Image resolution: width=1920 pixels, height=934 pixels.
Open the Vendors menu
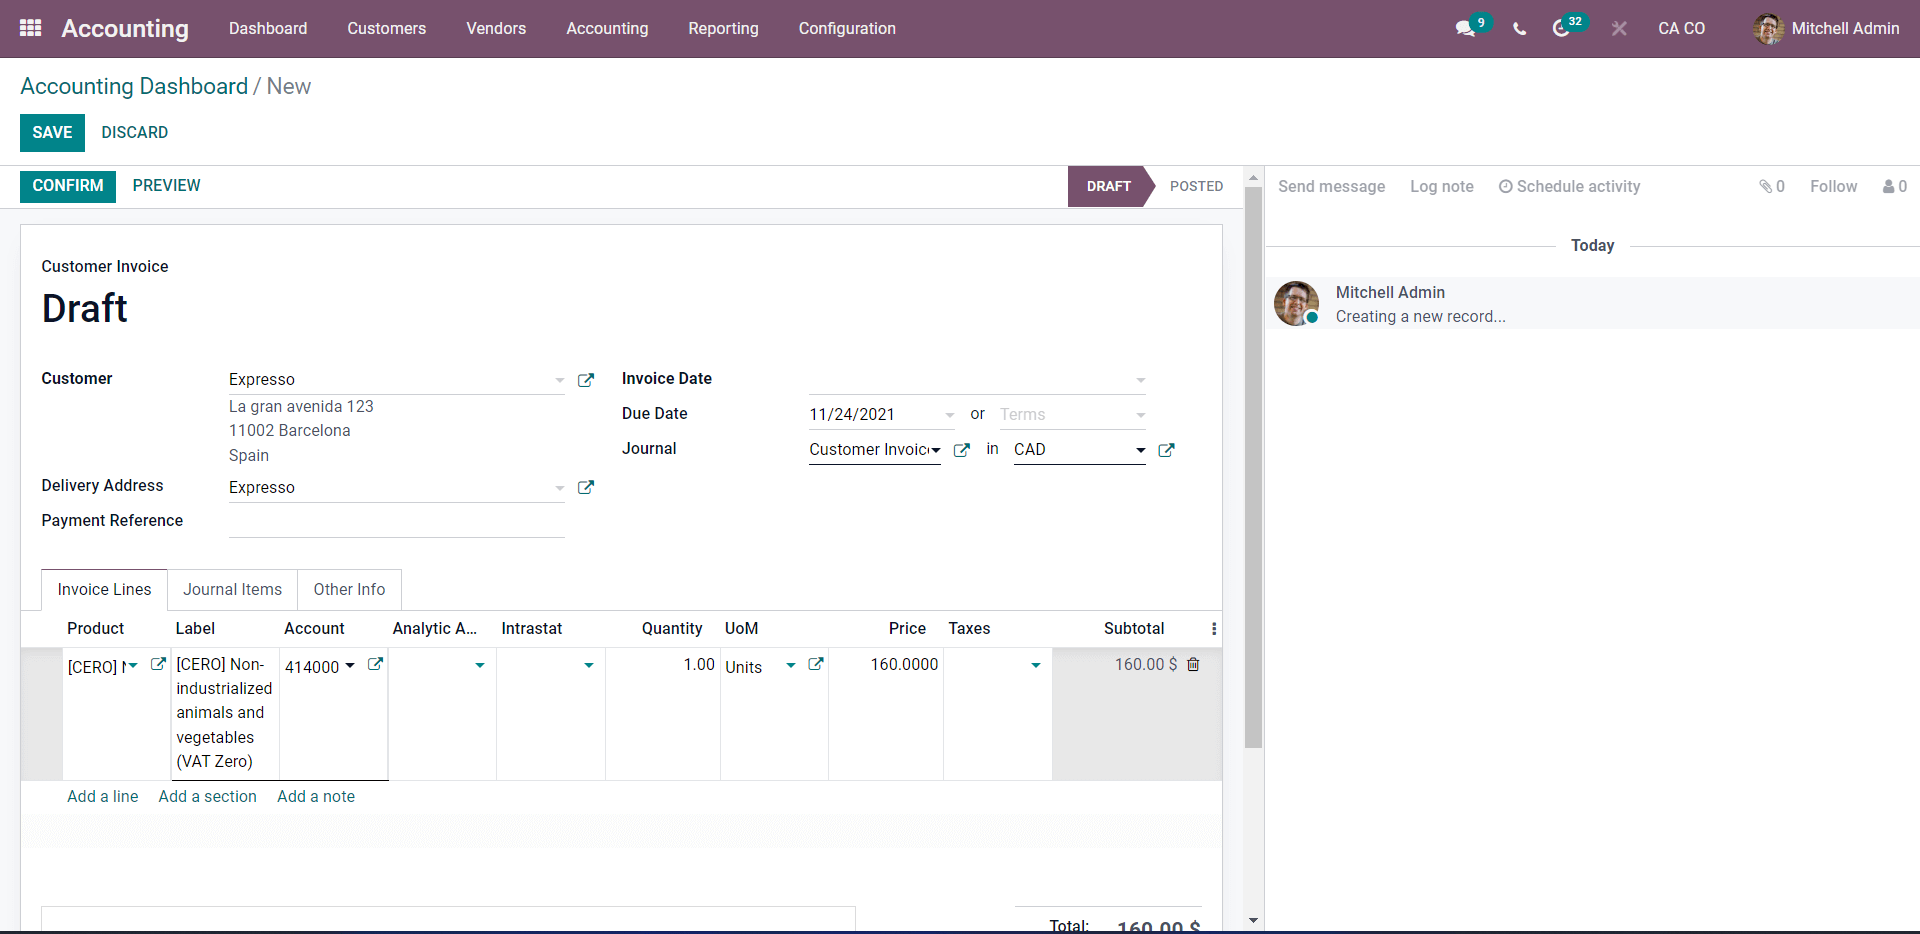496,28
